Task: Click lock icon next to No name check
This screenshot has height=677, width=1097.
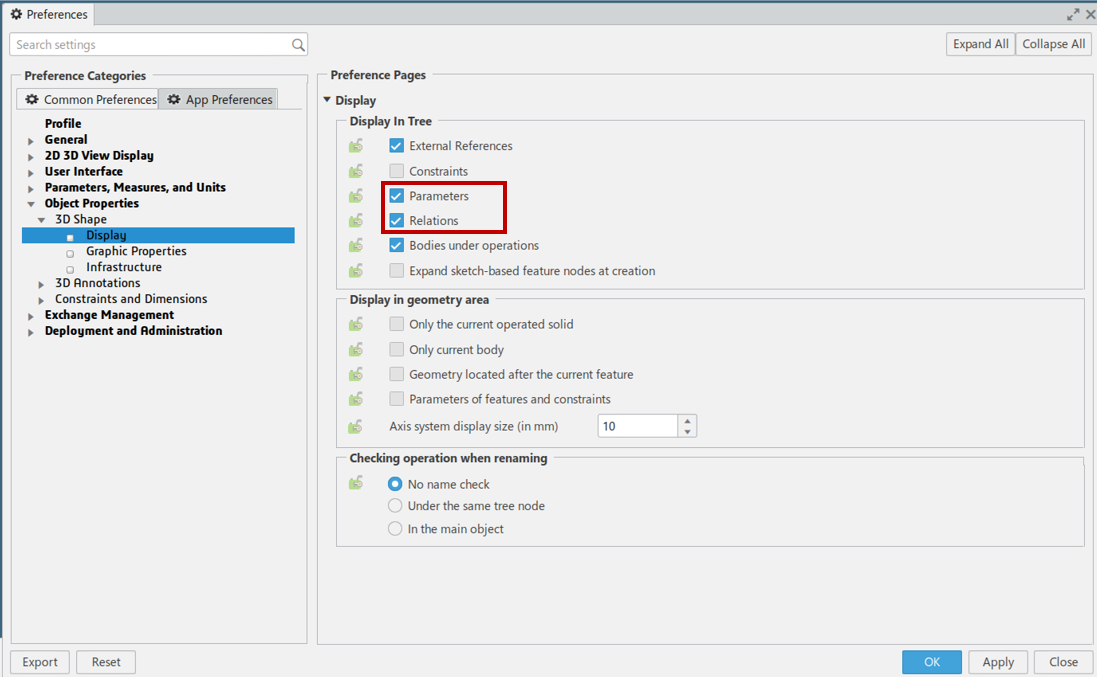Action: pyautogui.click(x=355, y=484)
